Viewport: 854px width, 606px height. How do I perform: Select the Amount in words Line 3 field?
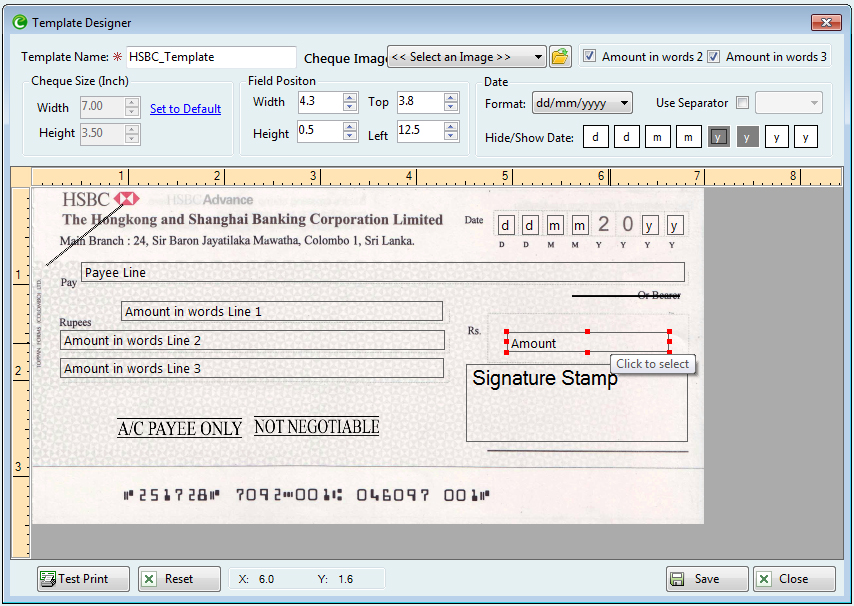[x=252, y=369]
